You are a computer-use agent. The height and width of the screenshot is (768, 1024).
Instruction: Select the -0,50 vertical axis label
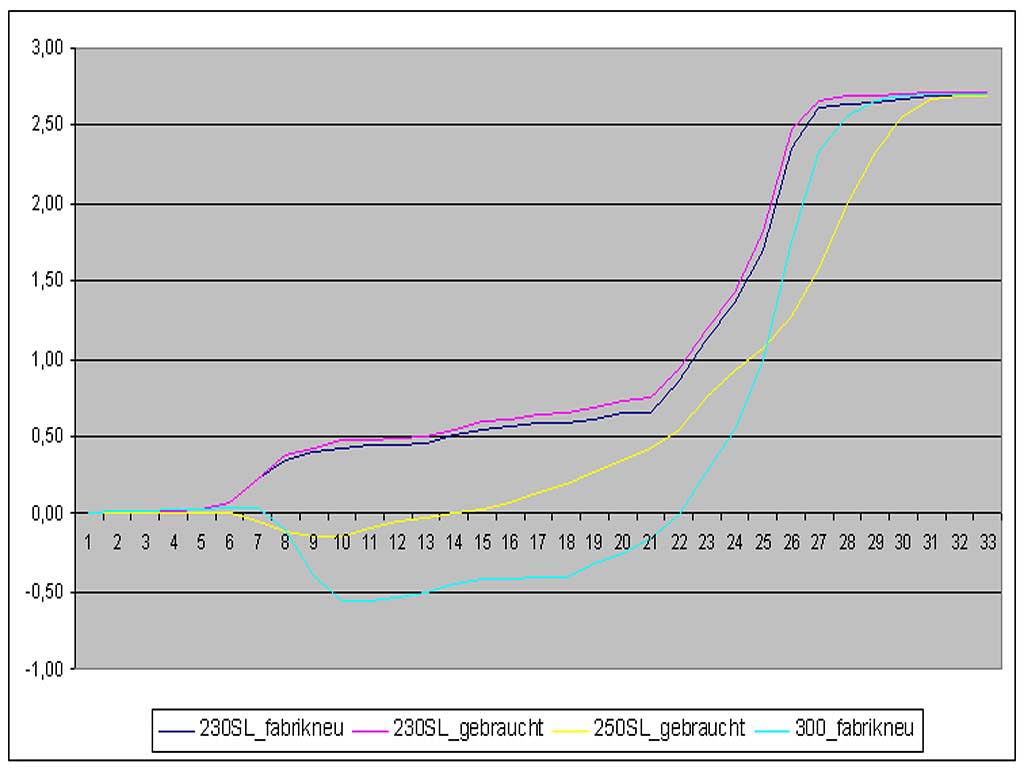pyautogui.click(x=45, y=591)
